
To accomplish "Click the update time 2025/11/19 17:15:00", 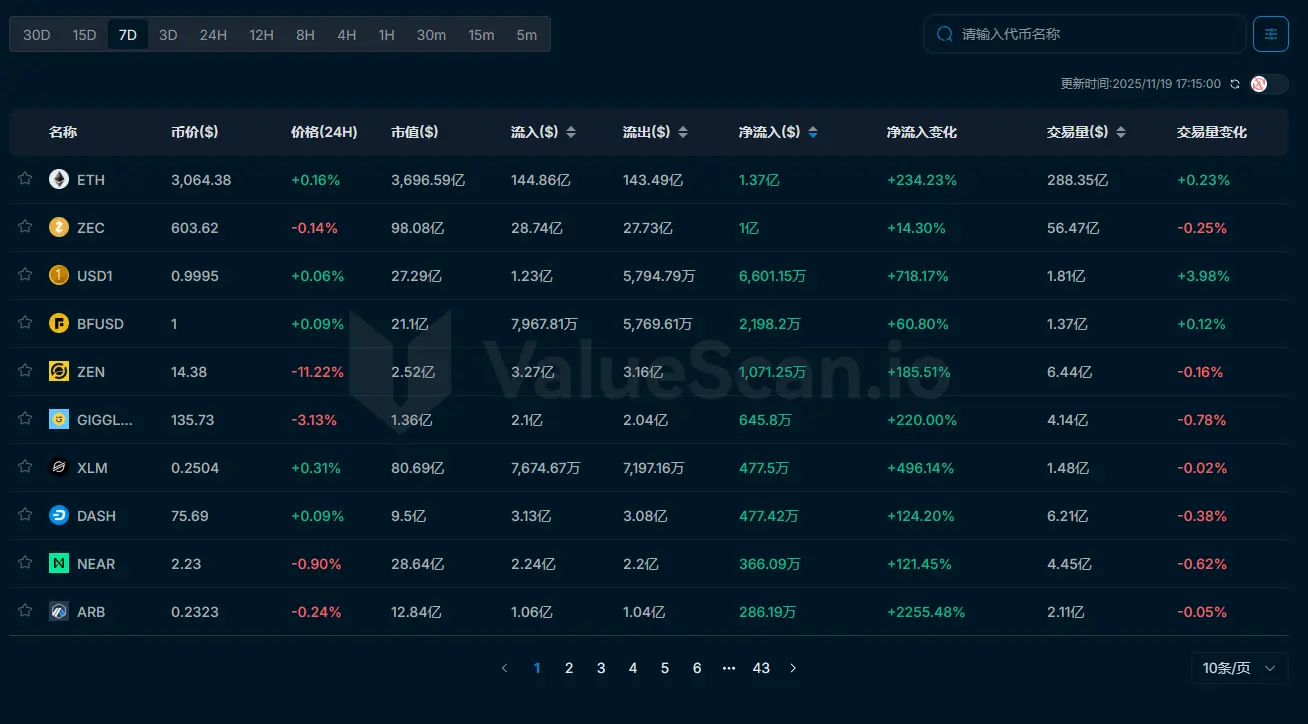I will click(1141, 84).
